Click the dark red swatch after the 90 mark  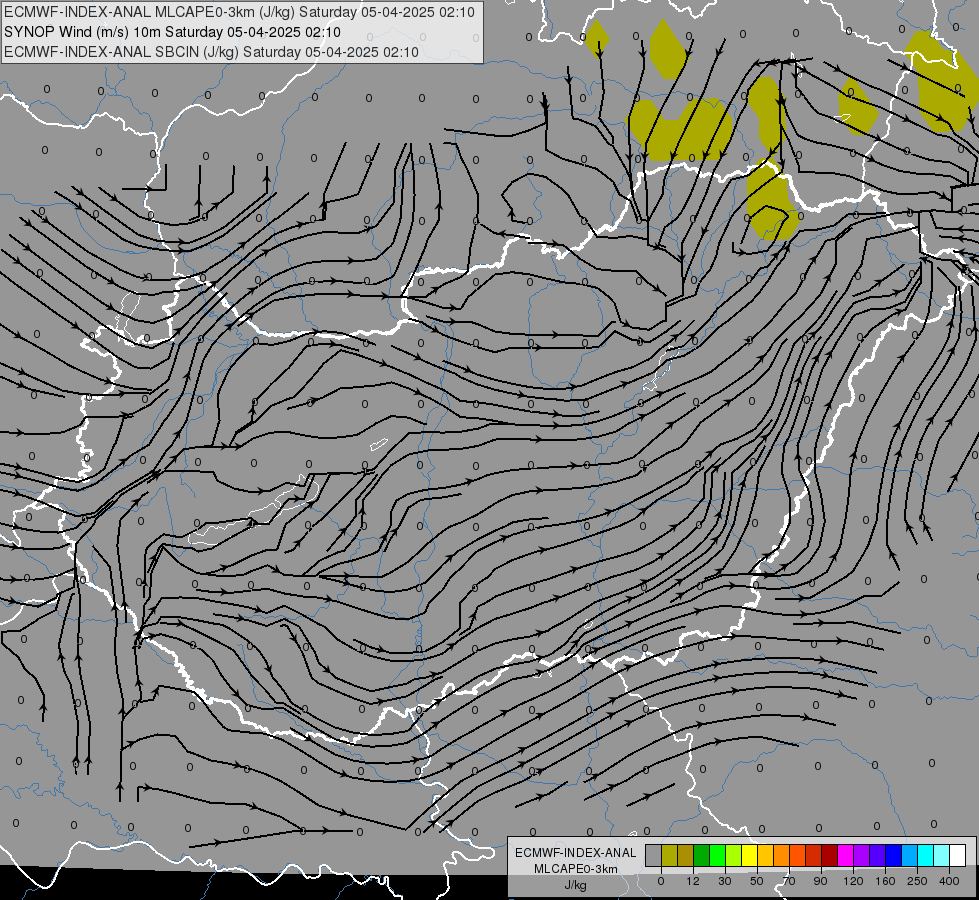coord(830,855)
